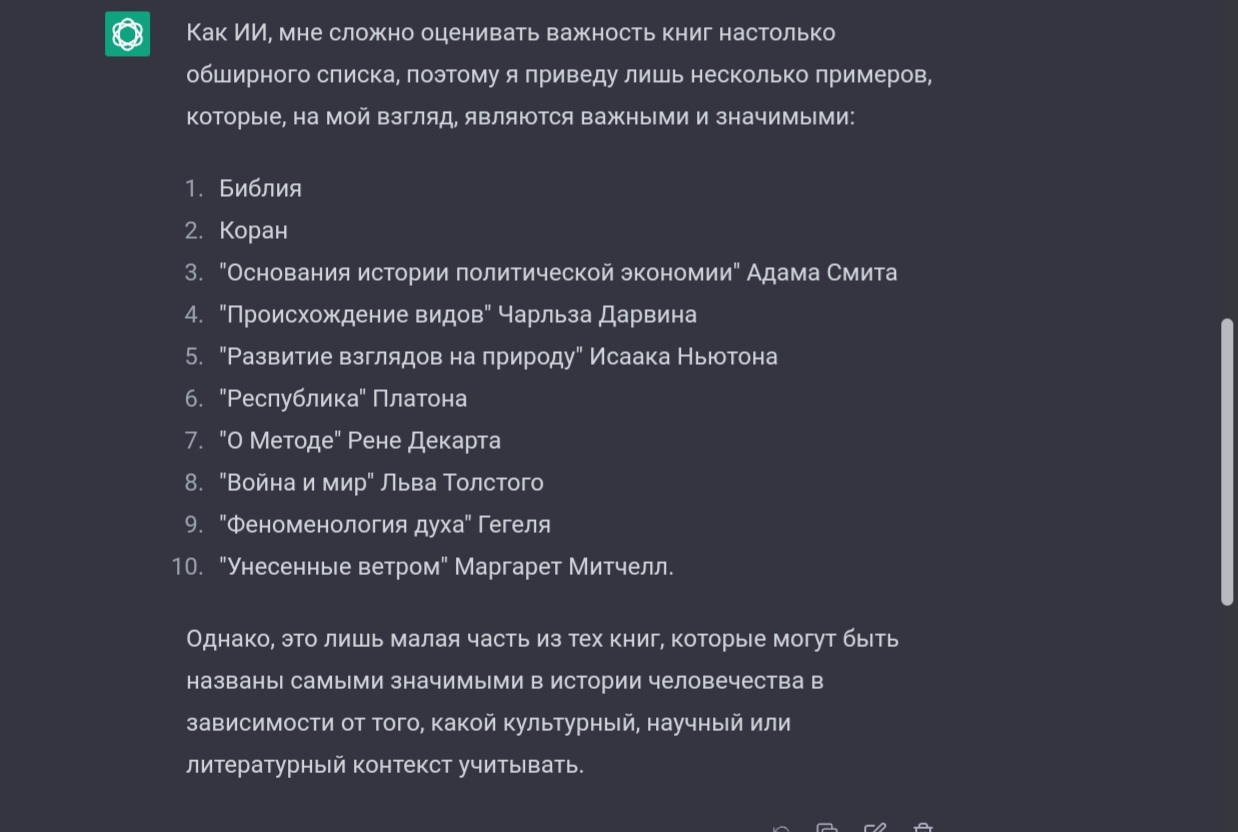
Task: Click the opening paragraph starting 'Как ИИ'
Action: (559, 75)
